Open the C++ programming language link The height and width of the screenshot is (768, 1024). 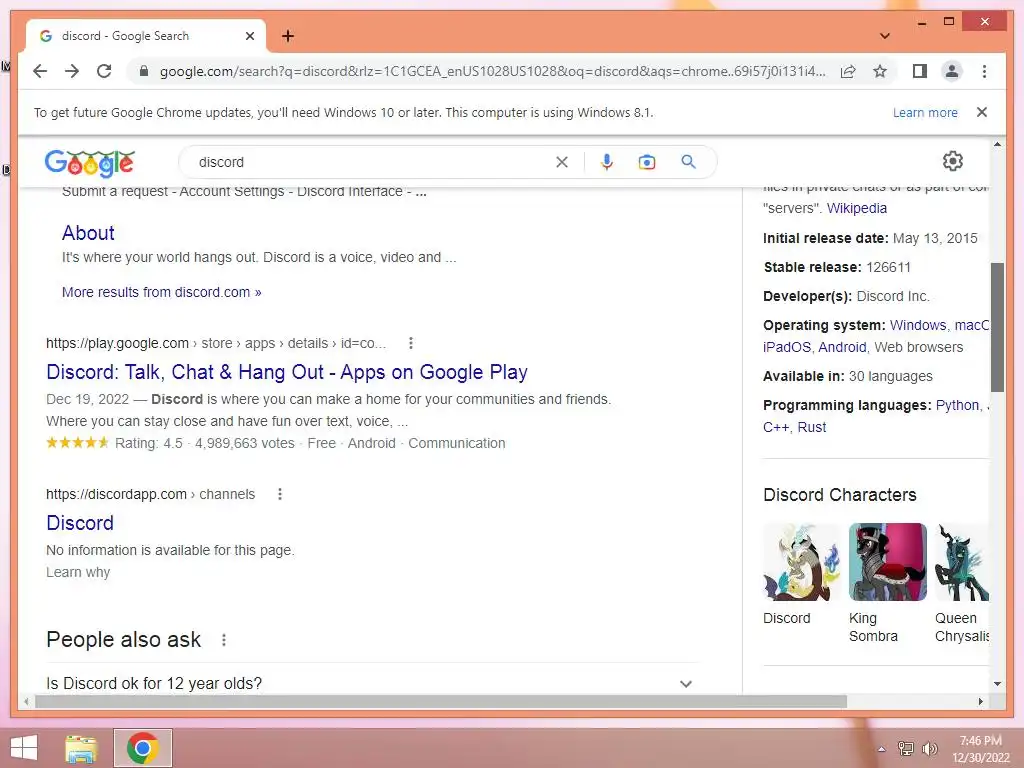point(775,427)
